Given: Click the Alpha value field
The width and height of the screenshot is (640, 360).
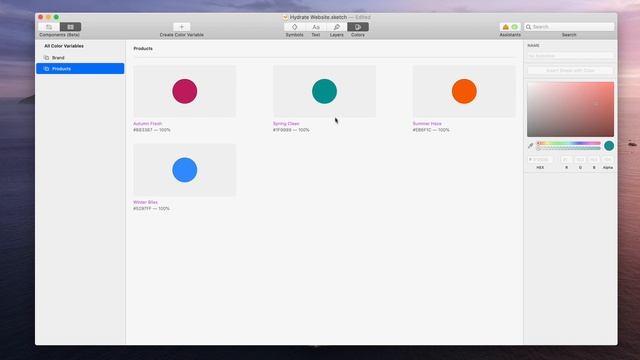Looking at the screenshot, I should tap(608, 160).
